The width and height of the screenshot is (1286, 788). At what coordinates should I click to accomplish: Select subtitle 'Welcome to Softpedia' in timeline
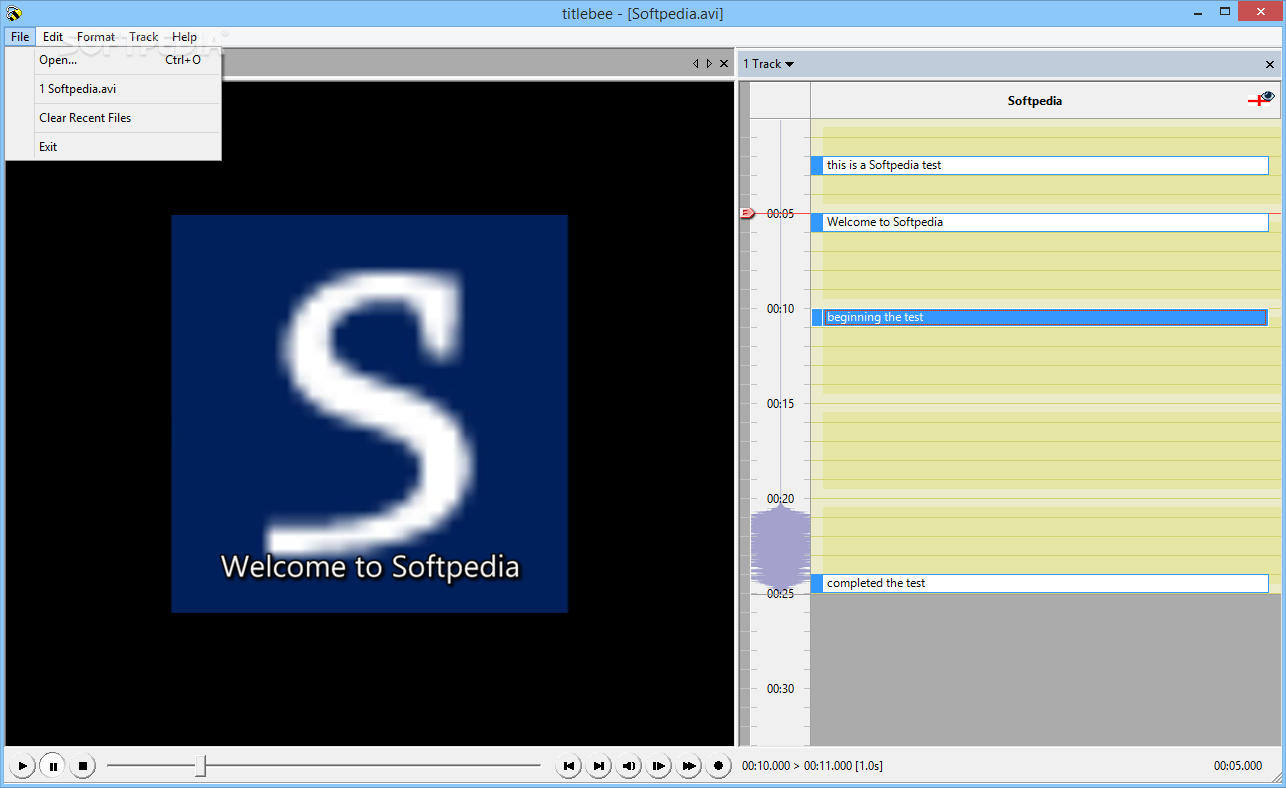point(1040,222)
